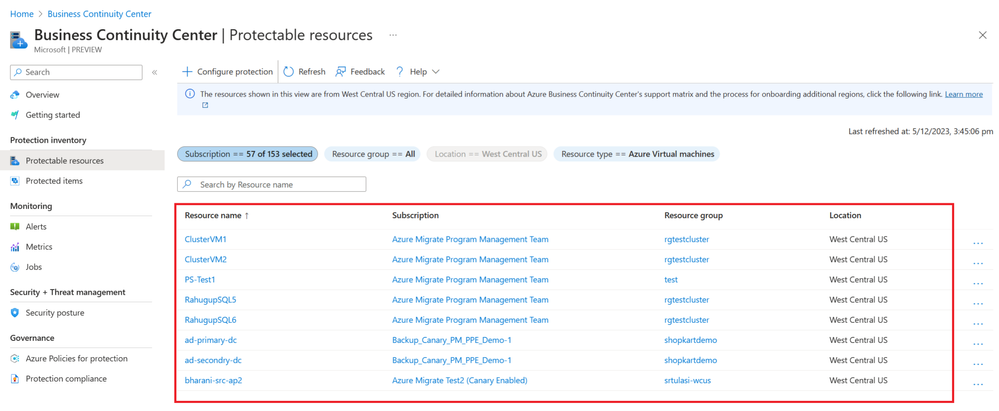The image size is (999, 411).
Task: Open subscription link in ClusterVM1 row
Action: pyautogui.click(x=470, y=240)
